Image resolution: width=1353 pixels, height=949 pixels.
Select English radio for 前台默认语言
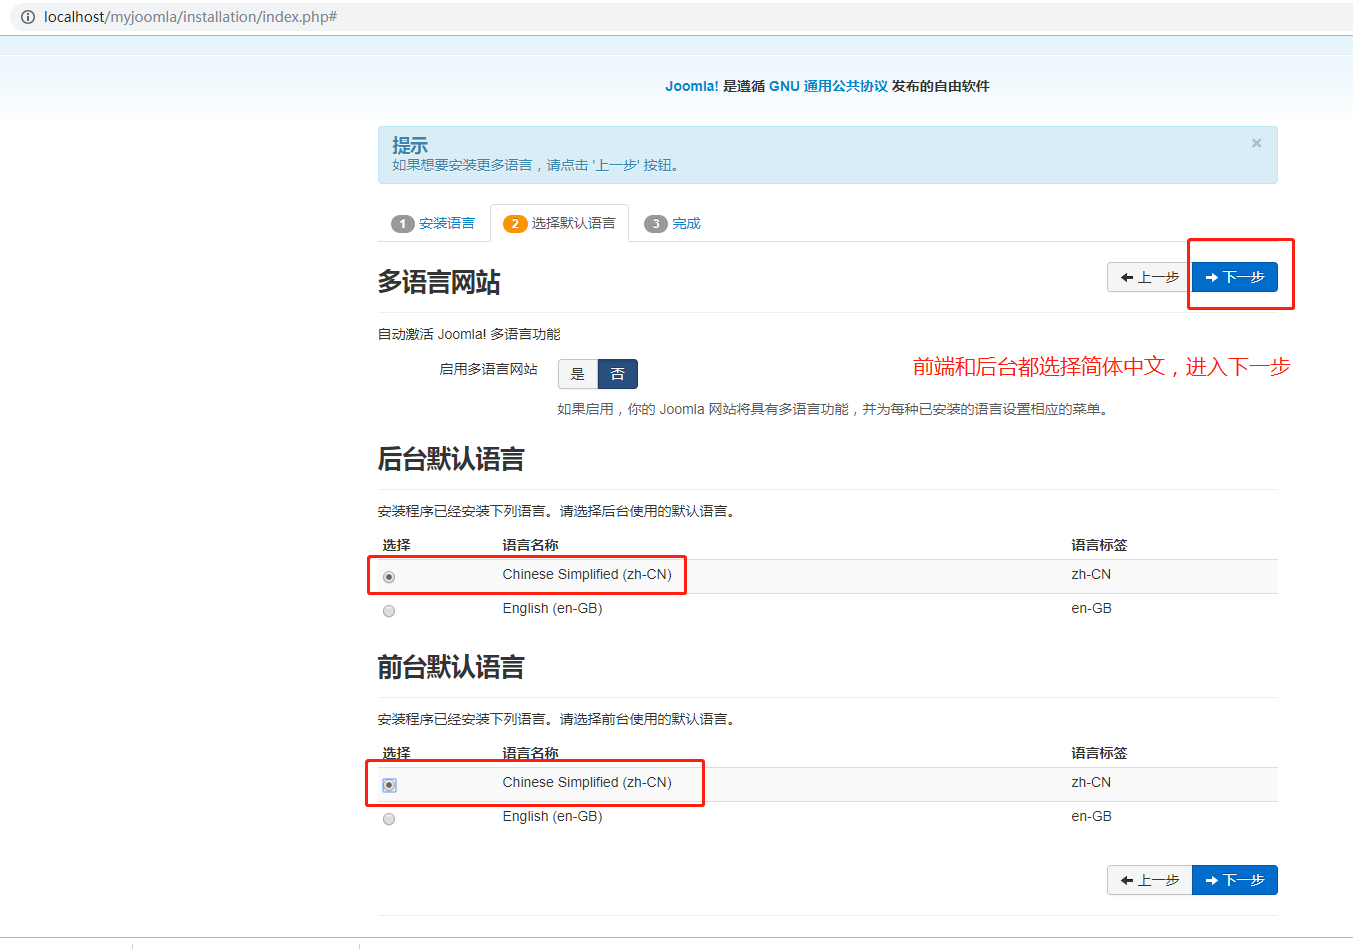click(389, 819)
